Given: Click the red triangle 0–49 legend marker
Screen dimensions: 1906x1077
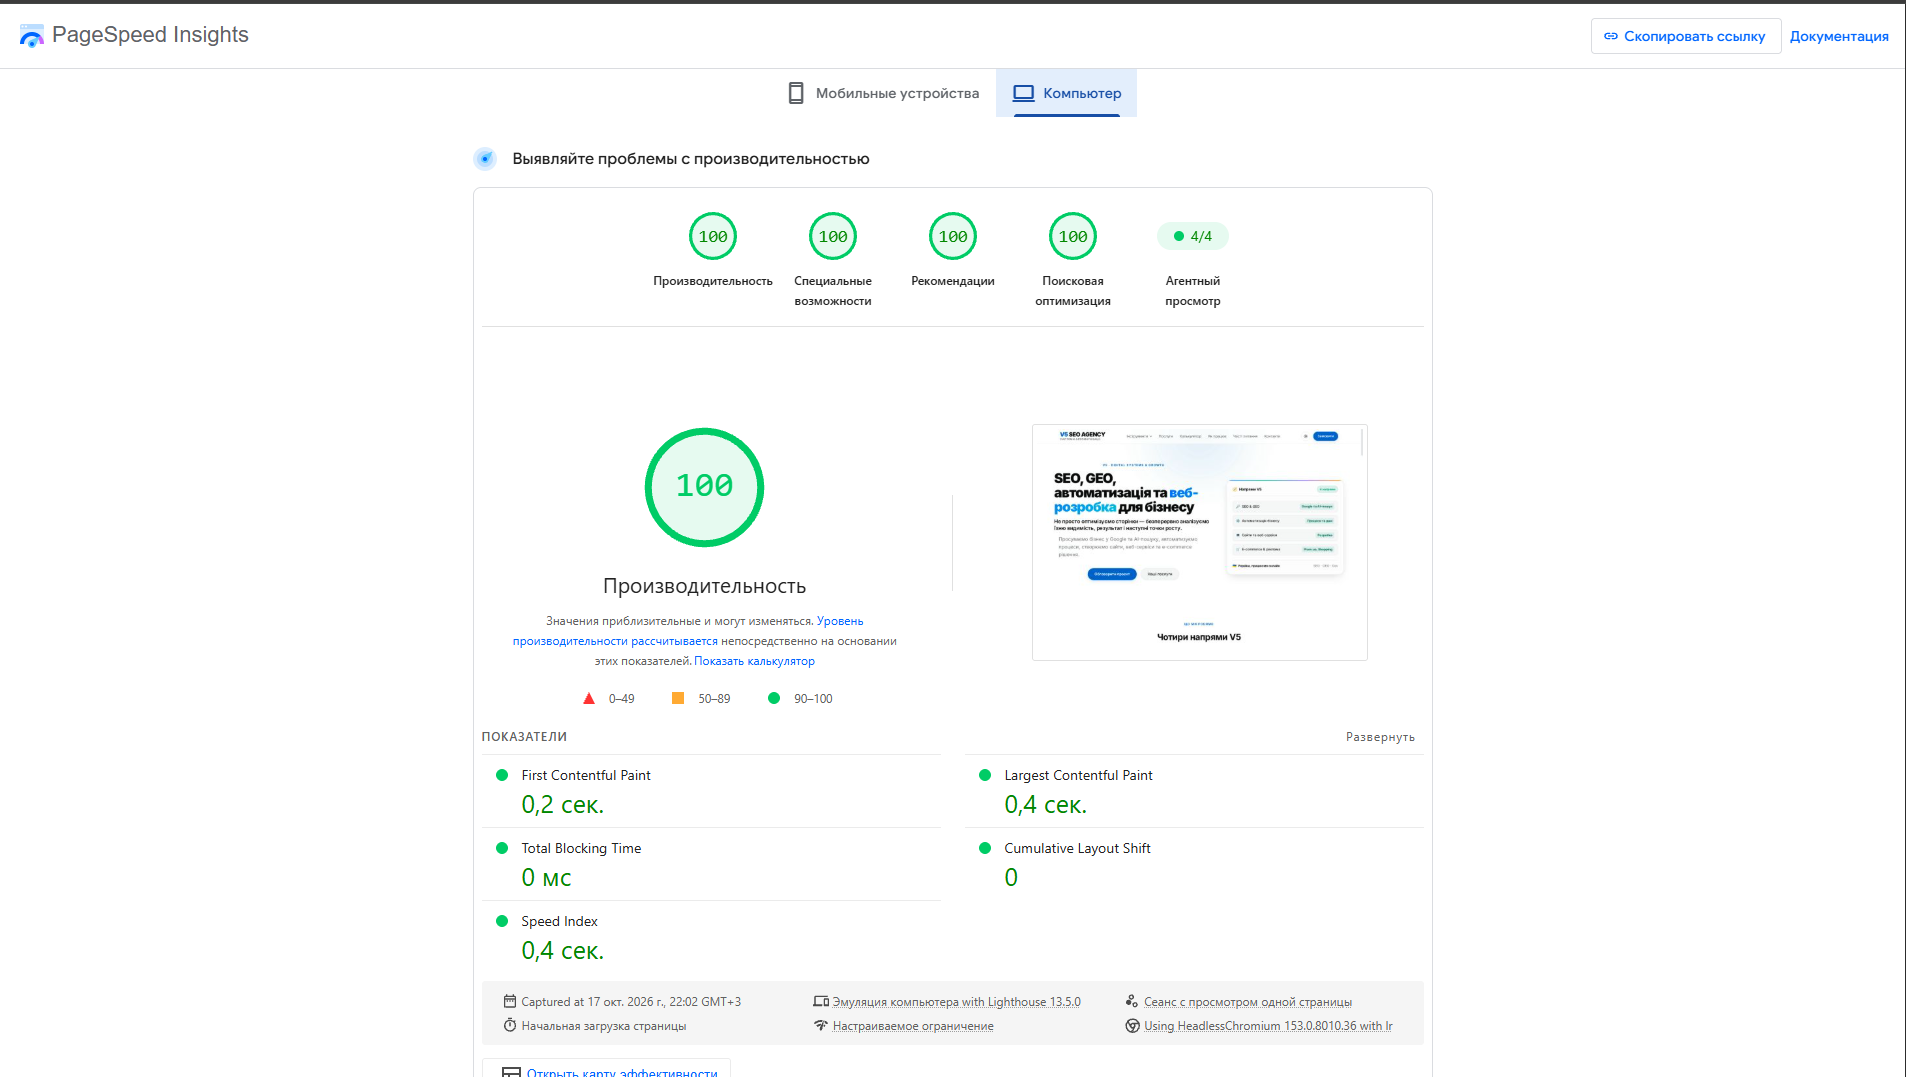Looking at the screenshot, I should tap(589, 698).
